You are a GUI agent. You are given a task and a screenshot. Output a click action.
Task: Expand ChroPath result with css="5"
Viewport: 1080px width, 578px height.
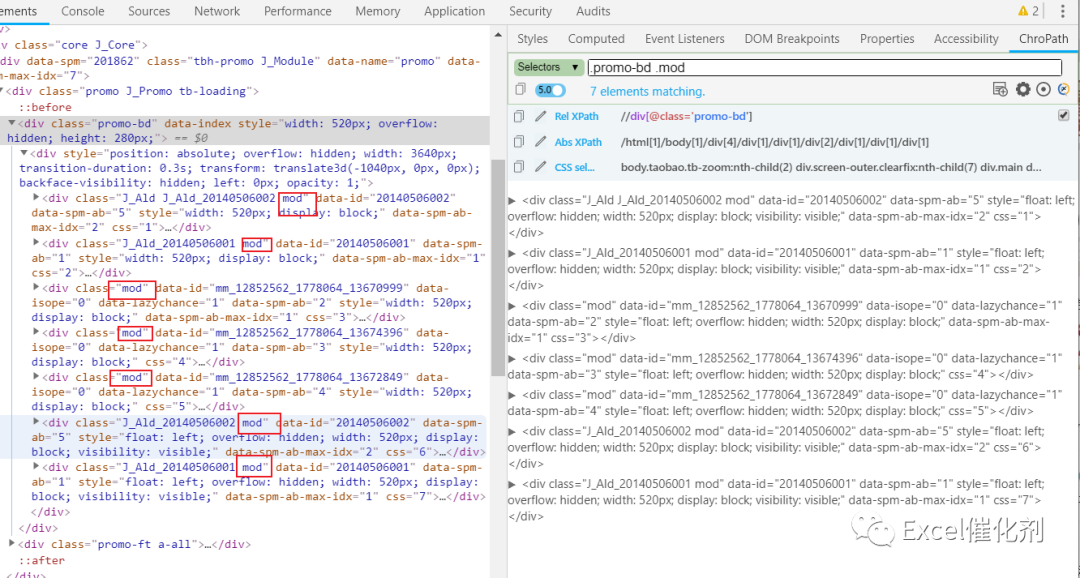point(512,395)
